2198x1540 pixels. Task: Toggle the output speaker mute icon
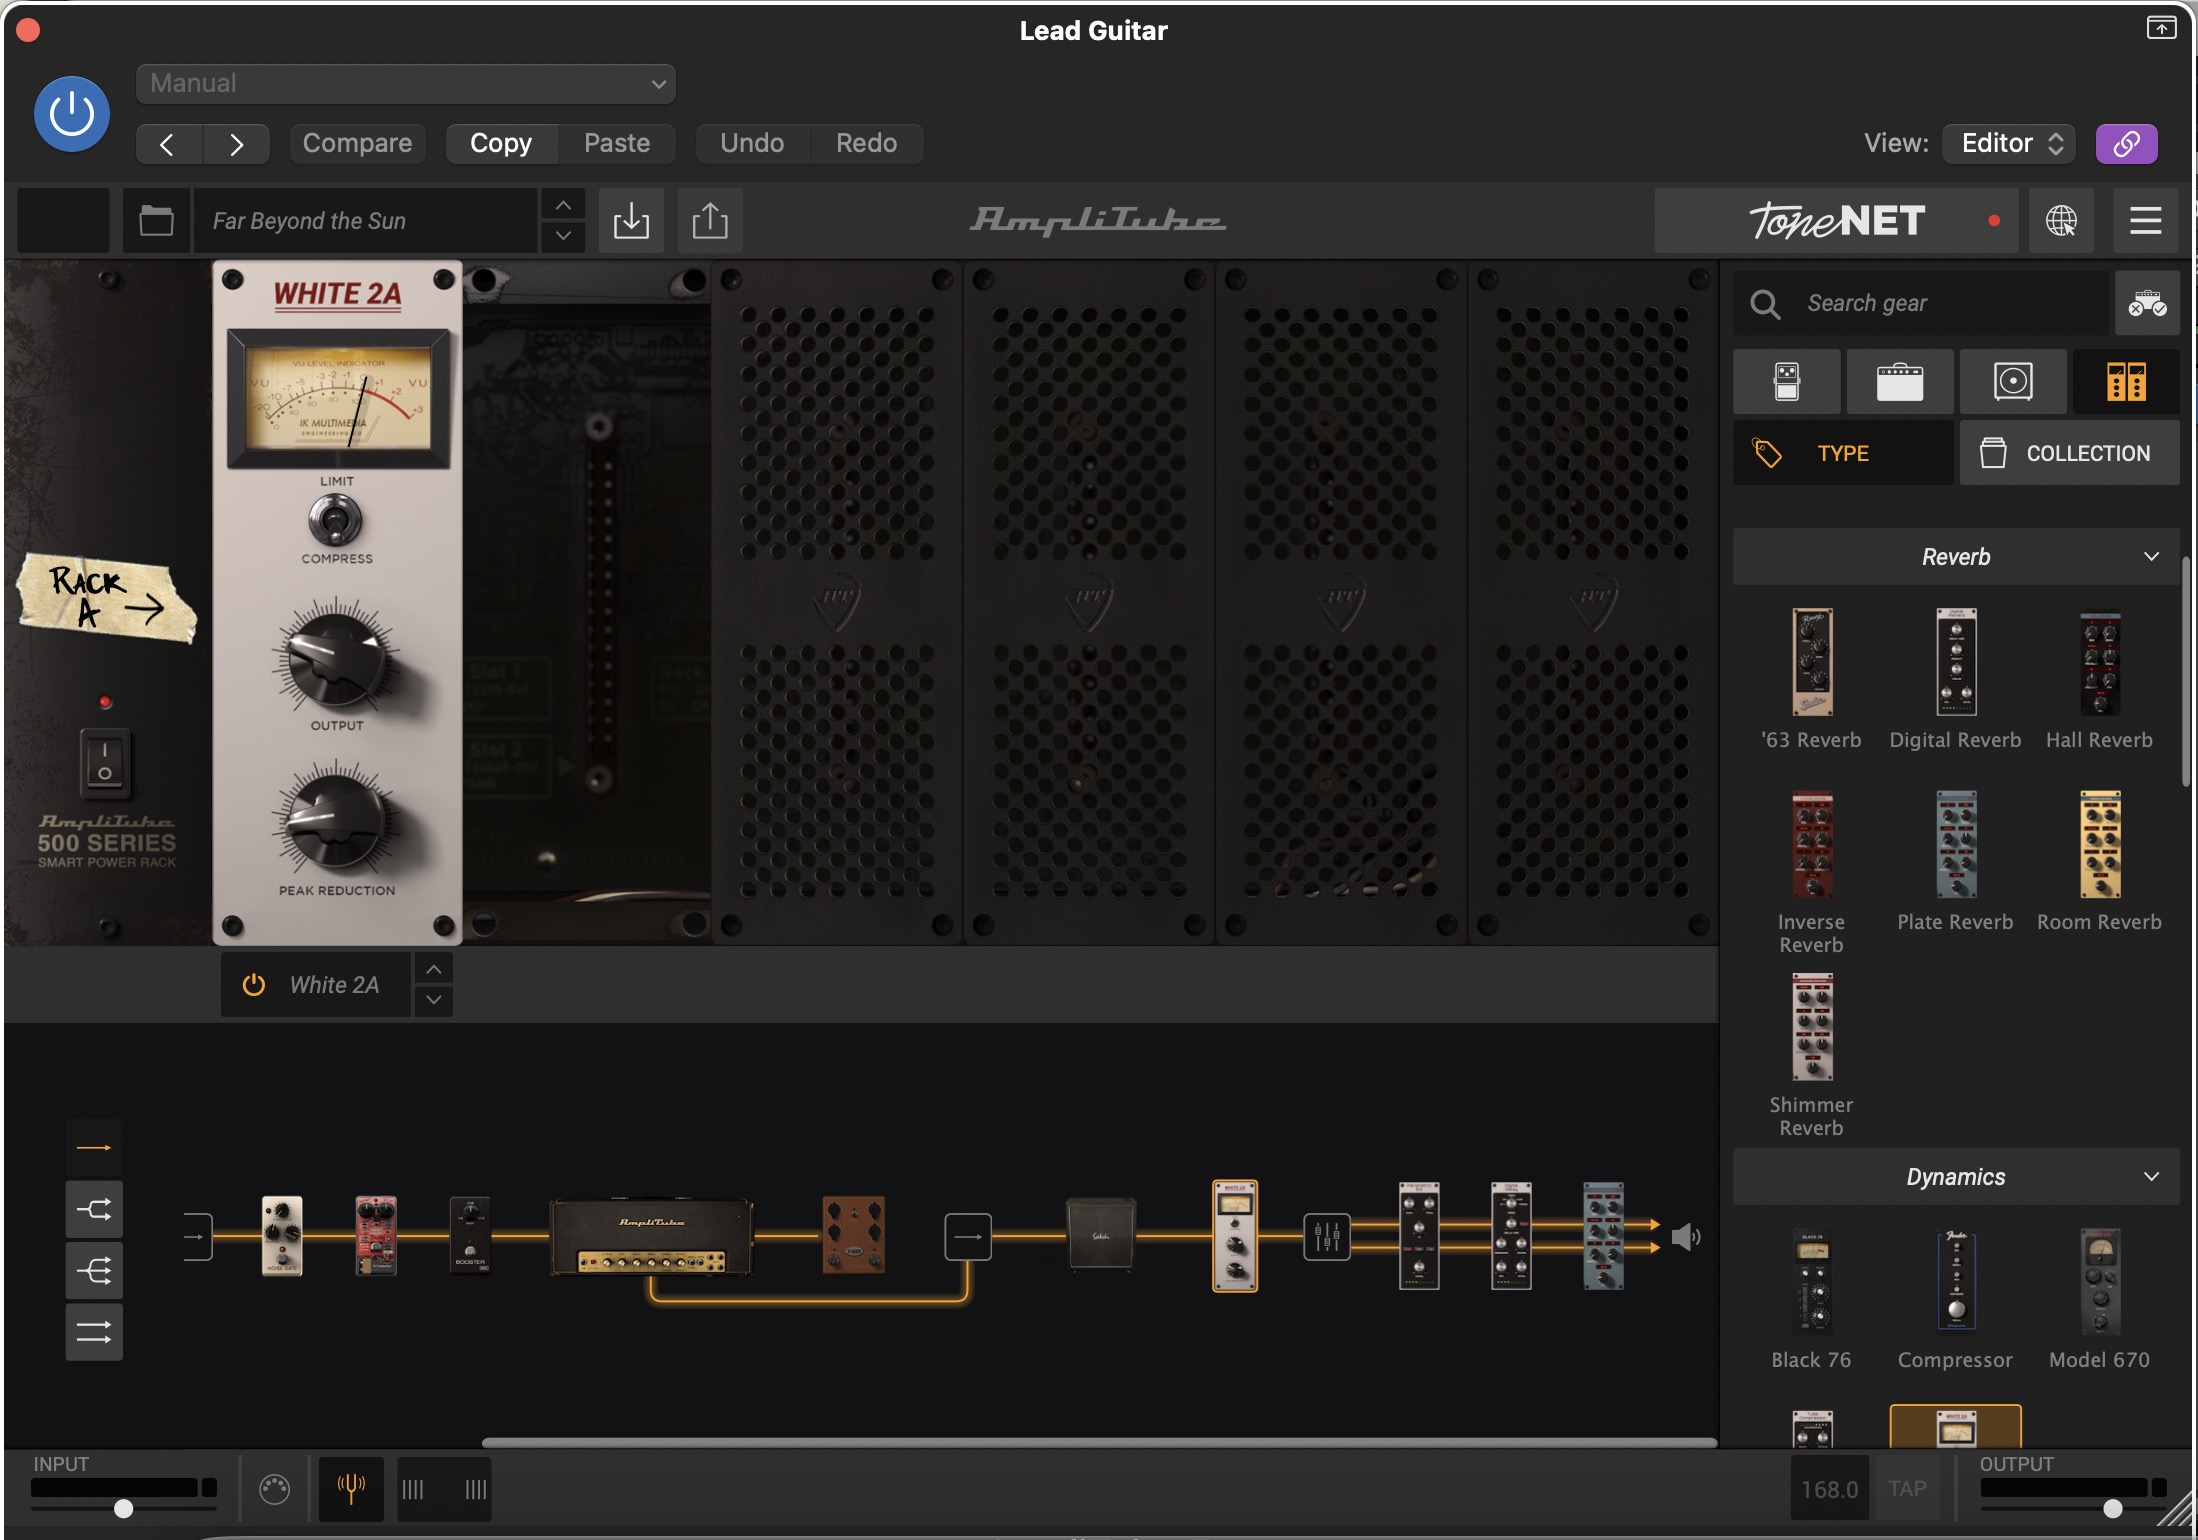(x=1685, y=1237)
